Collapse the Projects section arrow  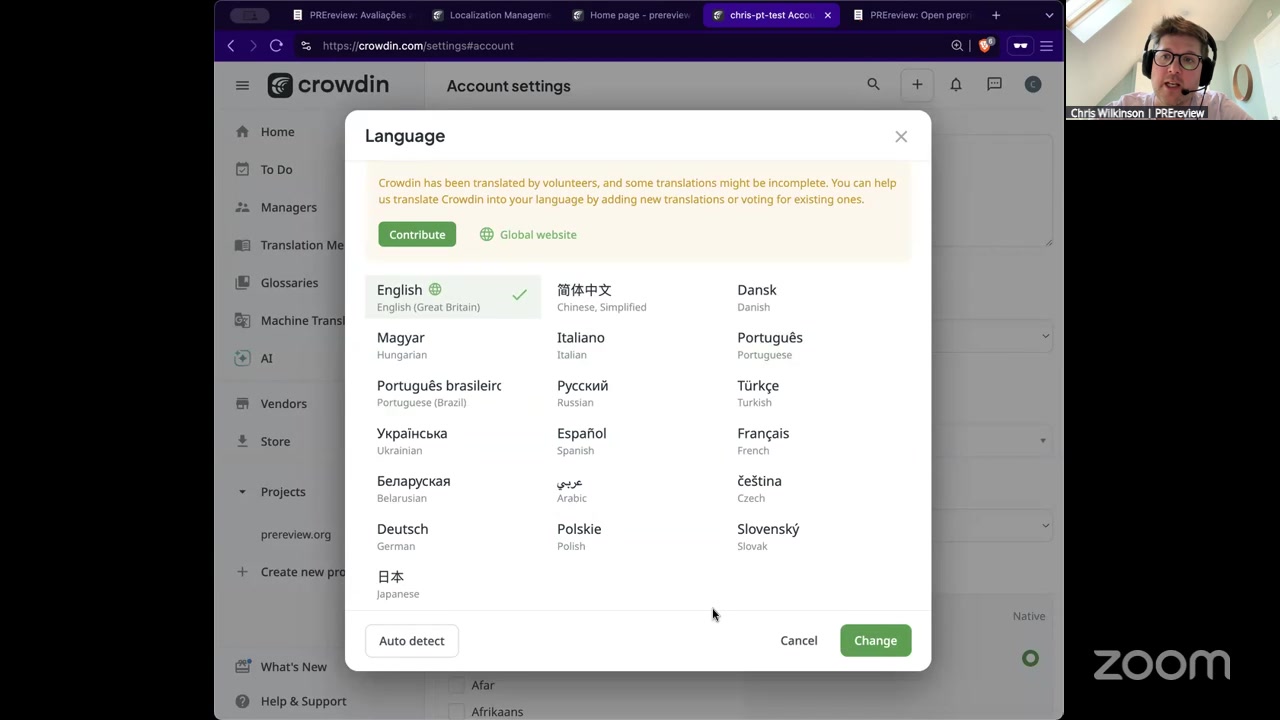coord(242,492)
